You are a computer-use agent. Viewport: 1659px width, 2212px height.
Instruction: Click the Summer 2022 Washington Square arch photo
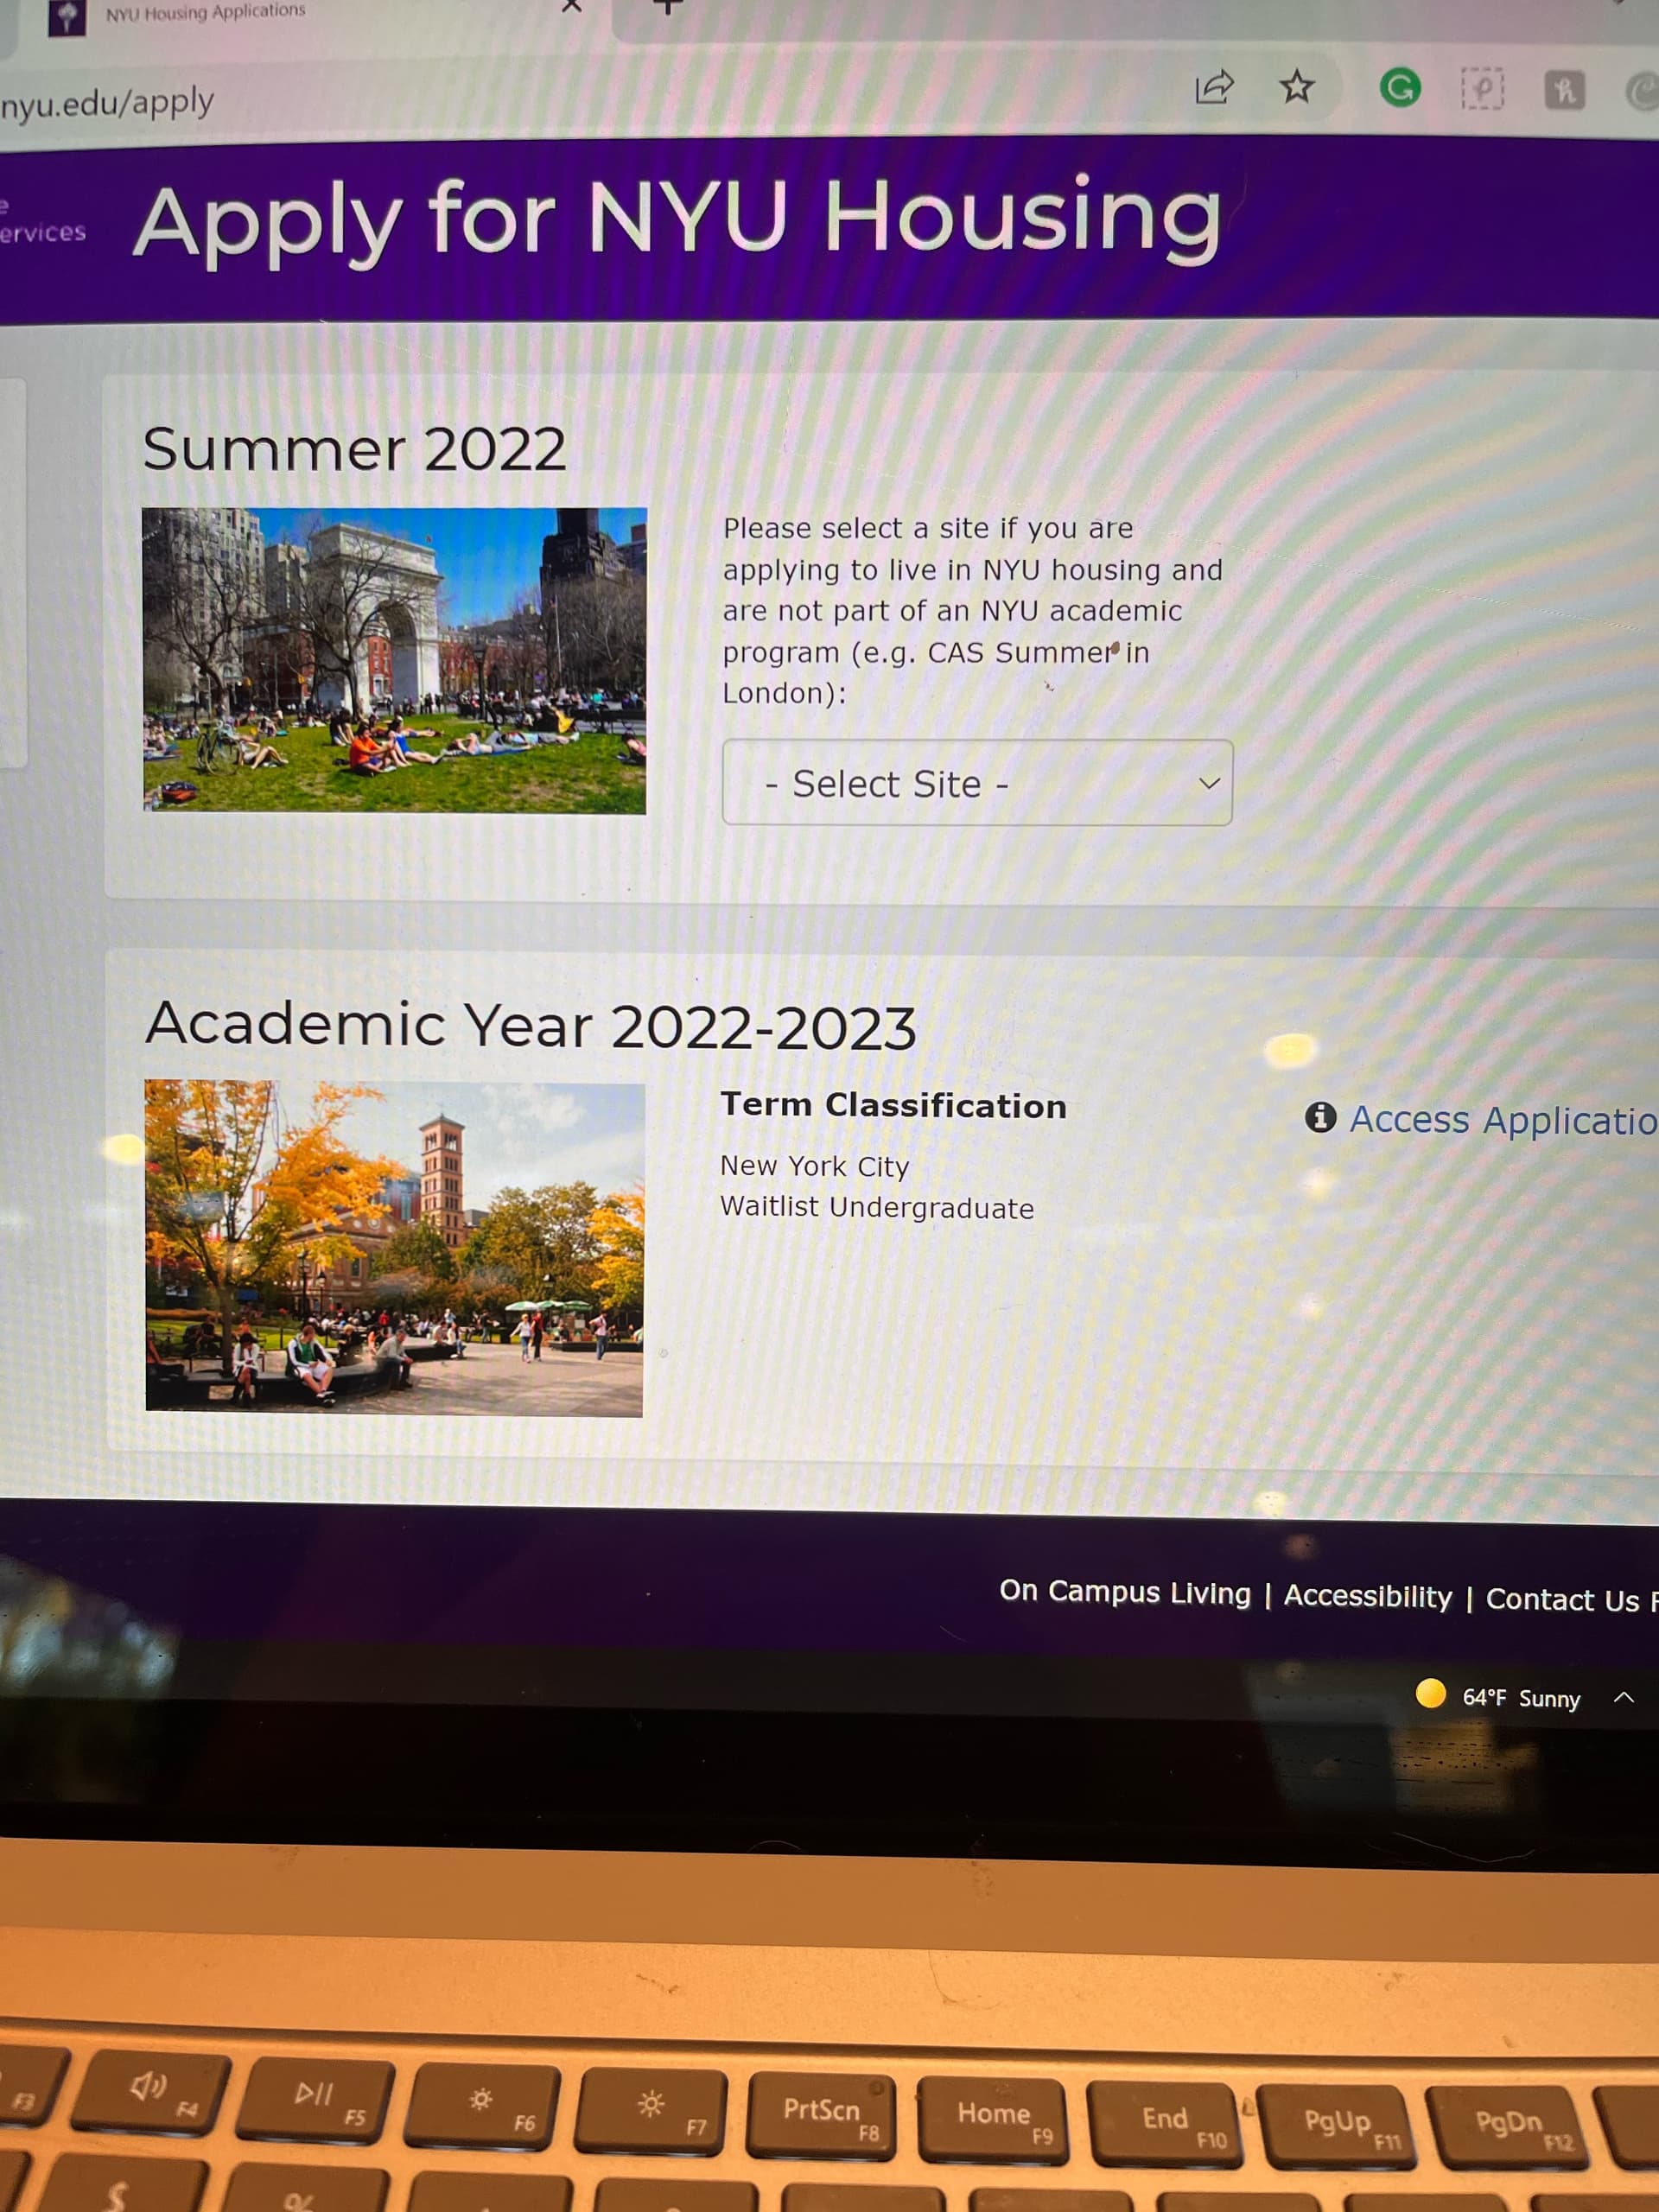[394, 660]
